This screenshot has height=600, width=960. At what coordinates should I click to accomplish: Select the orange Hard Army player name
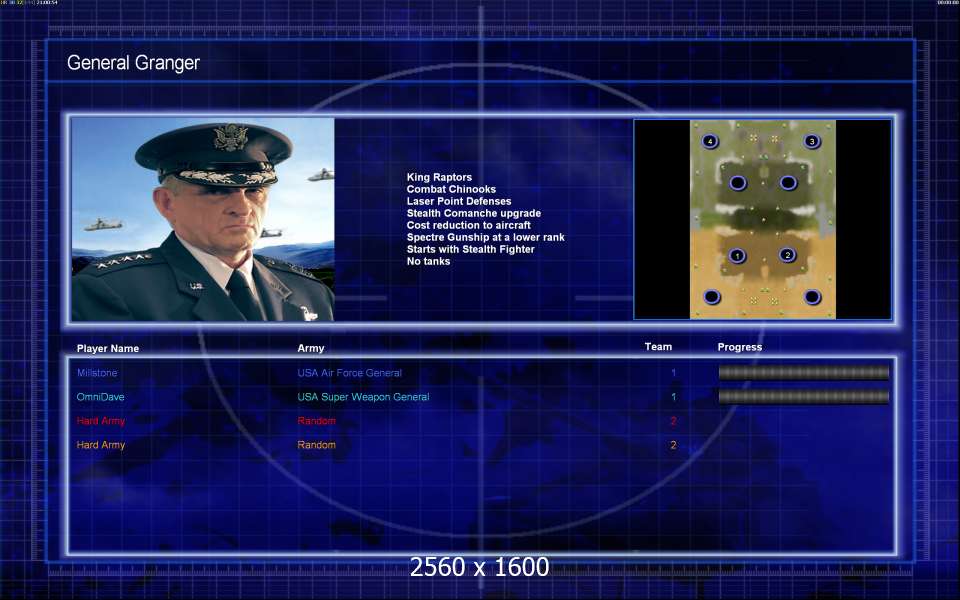[100, 445]
